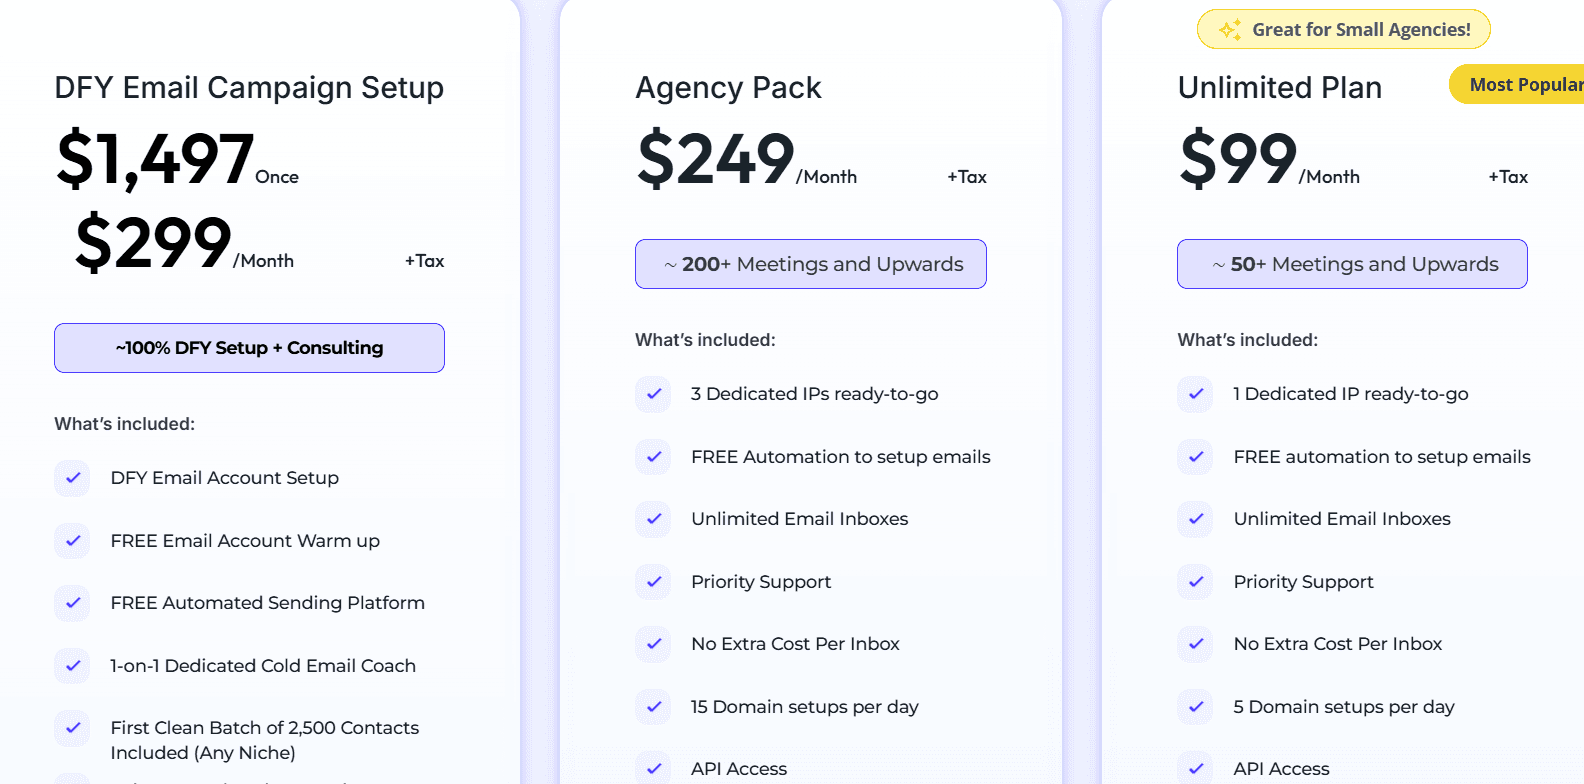Click the Great for Small Agencies badge

pos(1343,29)
